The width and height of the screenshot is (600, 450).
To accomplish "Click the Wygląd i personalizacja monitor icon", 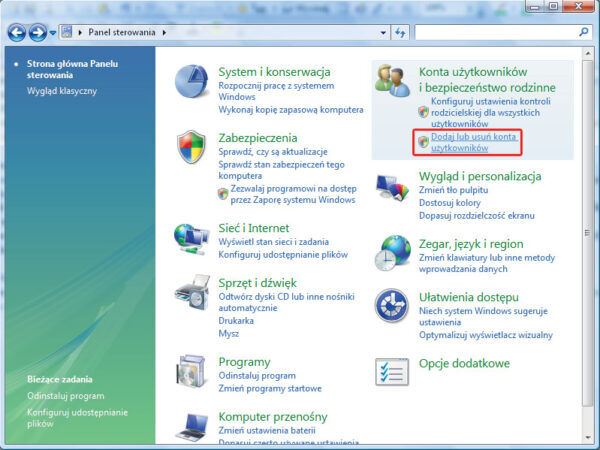I will (x=391, y=187).
